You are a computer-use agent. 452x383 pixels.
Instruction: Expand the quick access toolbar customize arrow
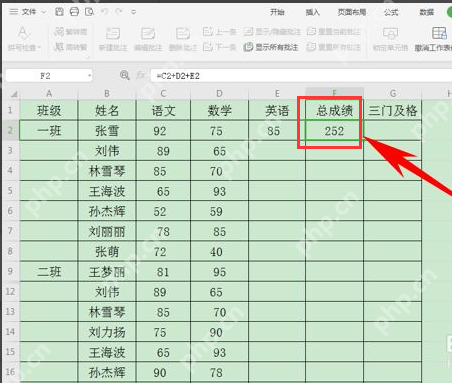[x=134, y=12]
